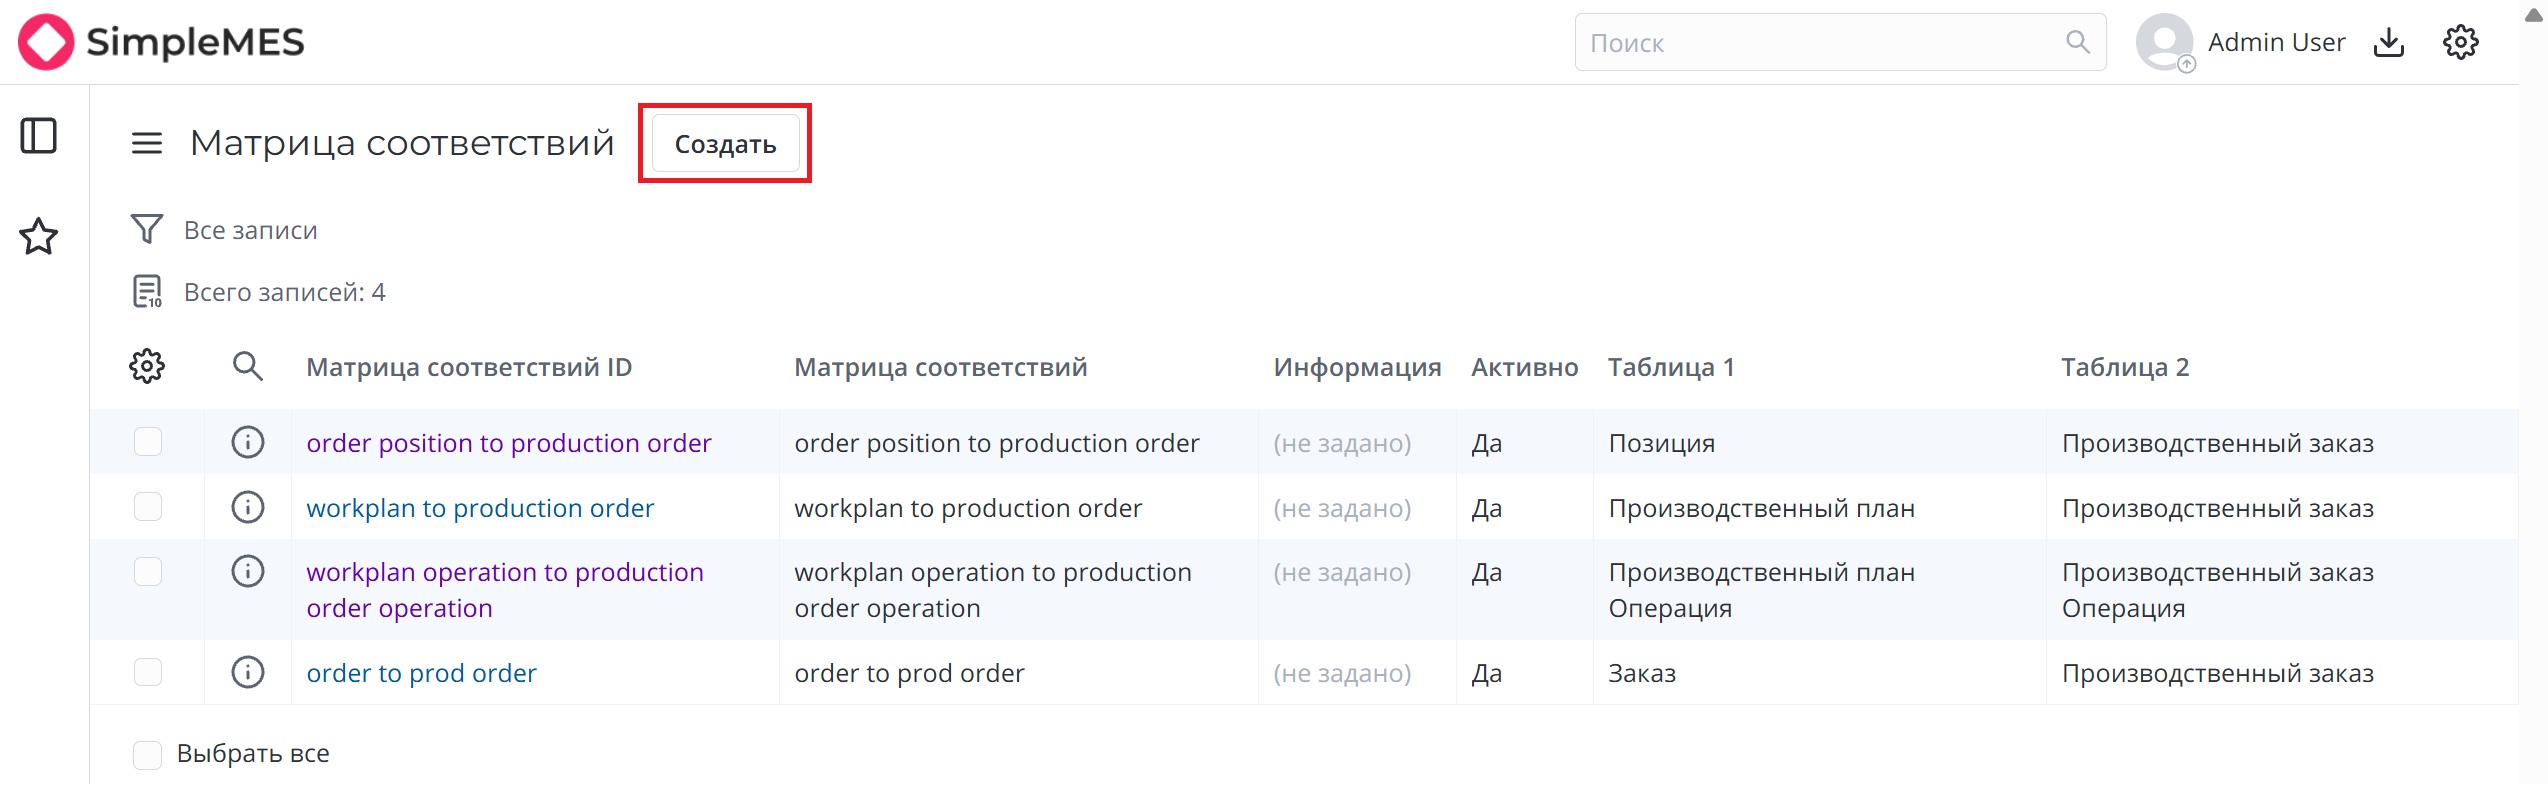Open favorites star icon in sidebar
This screenshot has height=787, width=2548.
[39, 237]
